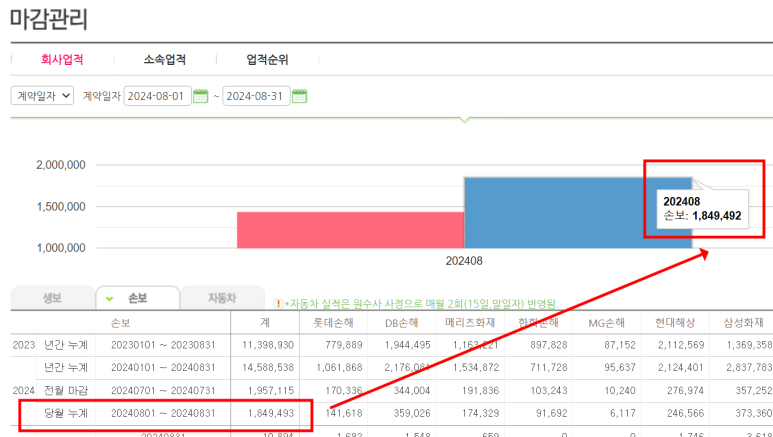Click the 전월 마감 row label
Image resolution: width=773 pixels, height=437 pixels.
[66, 390]
